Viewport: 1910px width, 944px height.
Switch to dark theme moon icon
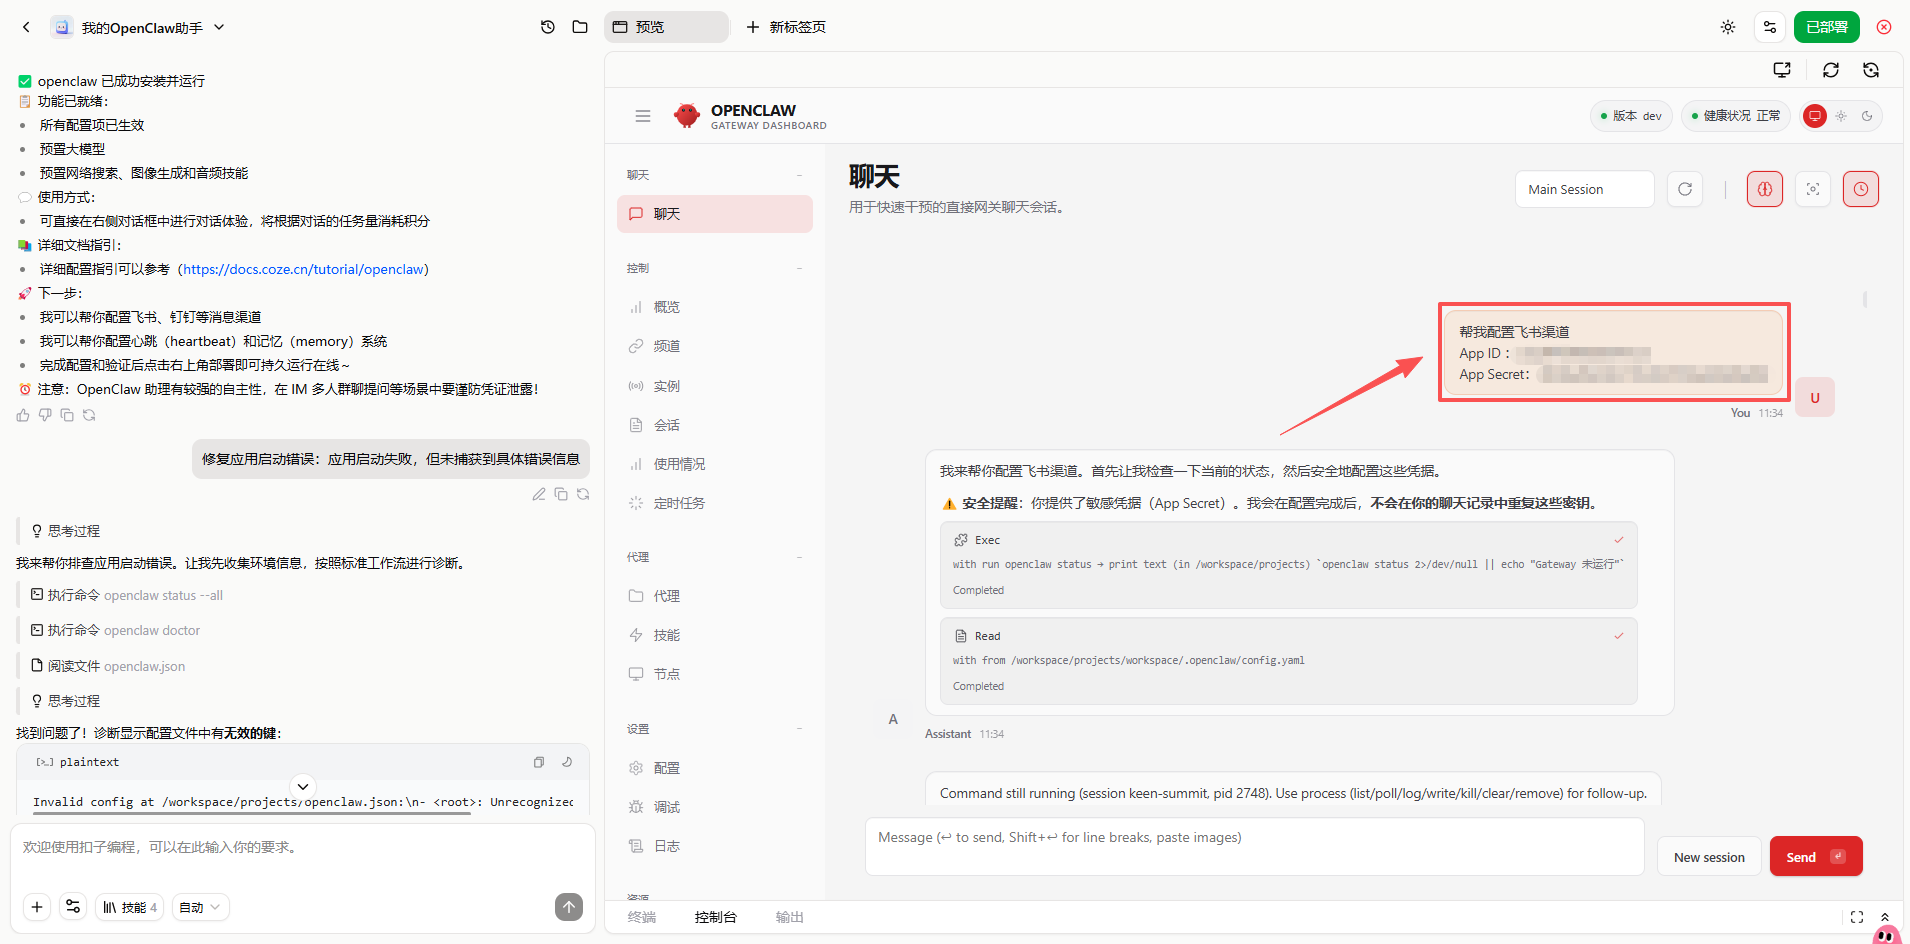click(x=1867, y=116)
